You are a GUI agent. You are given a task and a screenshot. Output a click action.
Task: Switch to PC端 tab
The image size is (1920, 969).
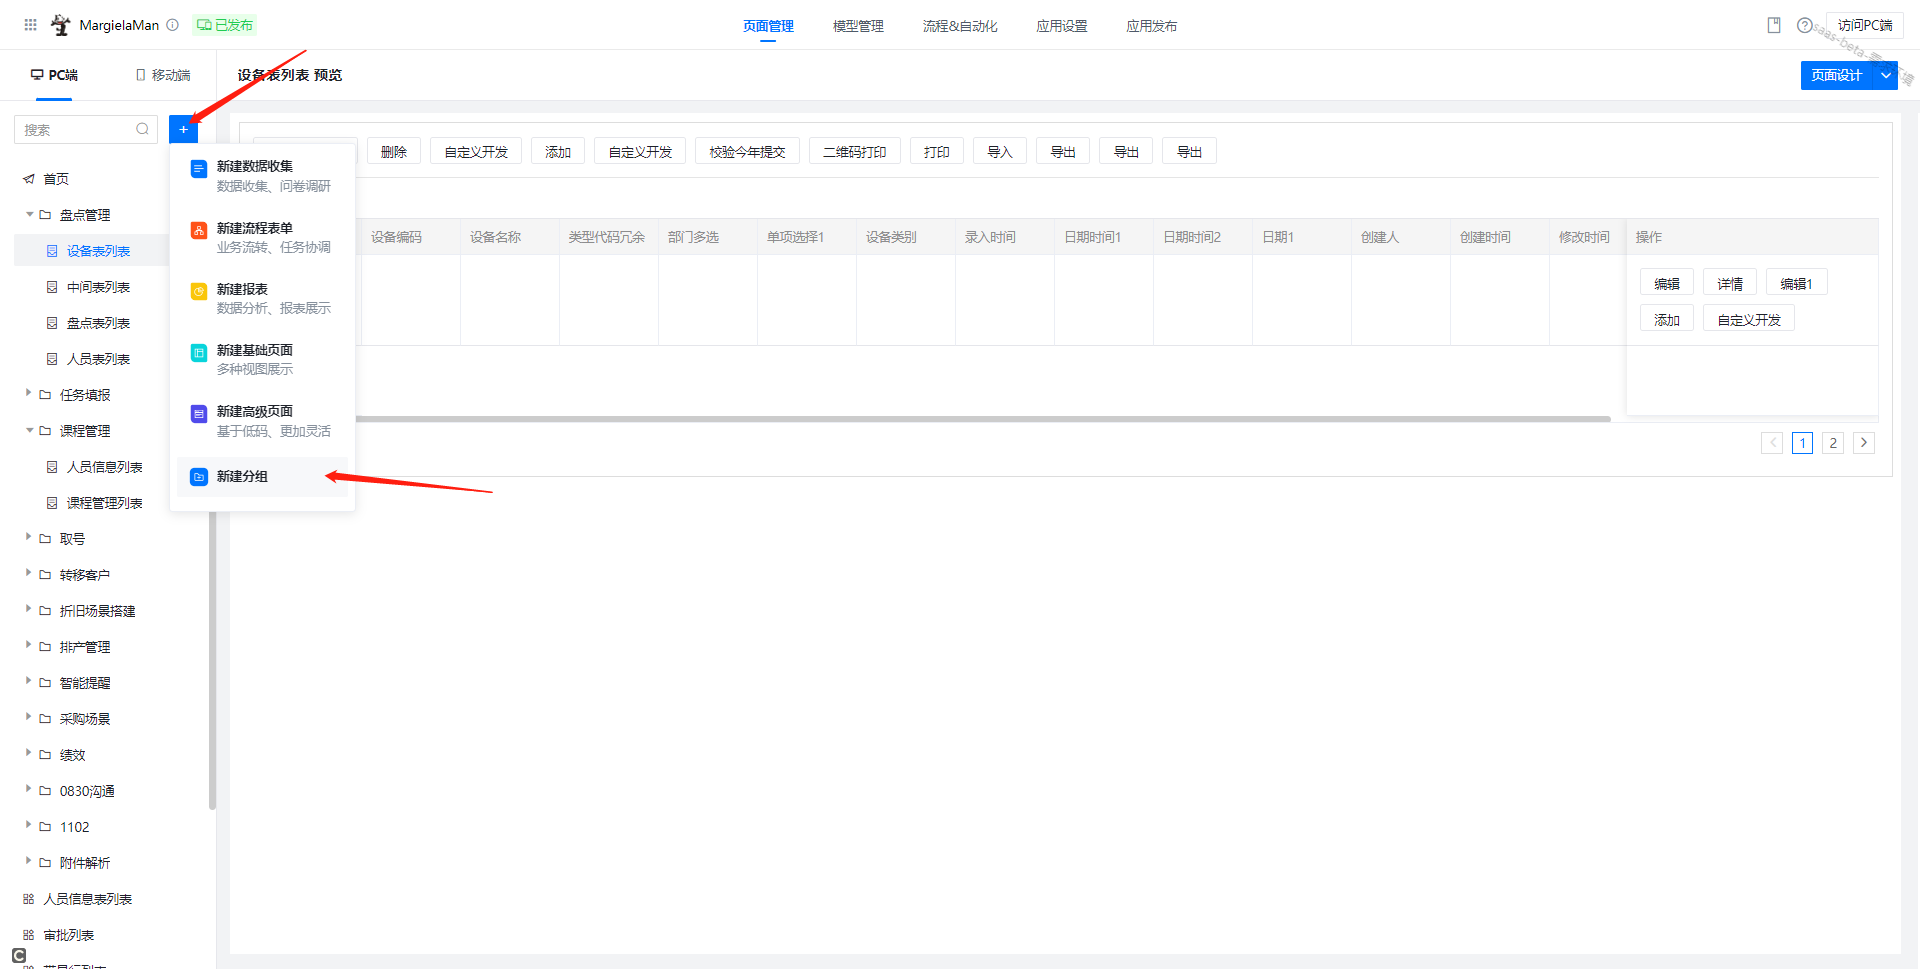pos(54,75)
